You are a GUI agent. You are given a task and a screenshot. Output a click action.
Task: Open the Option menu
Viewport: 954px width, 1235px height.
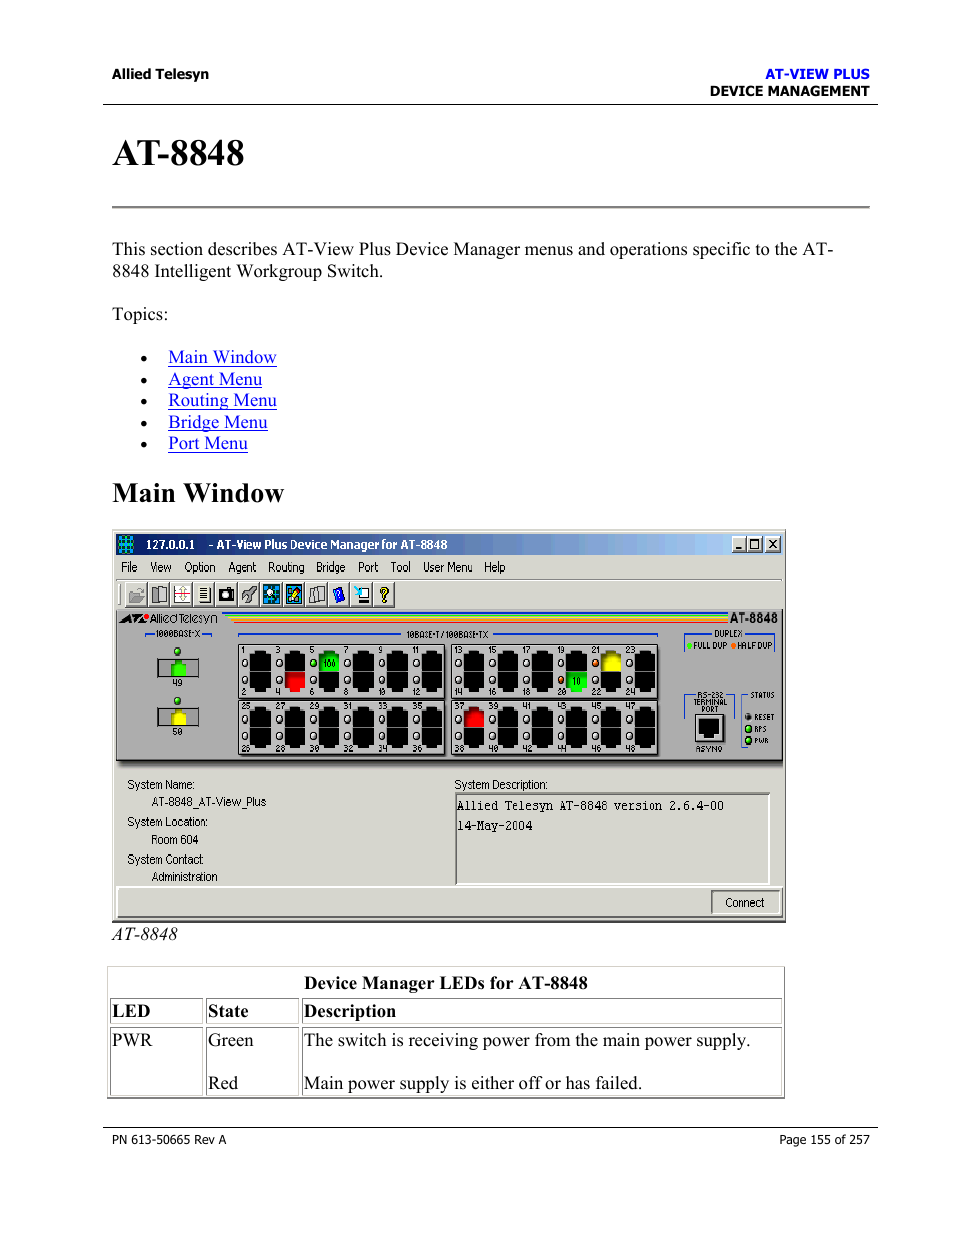[x=200, y=567]
